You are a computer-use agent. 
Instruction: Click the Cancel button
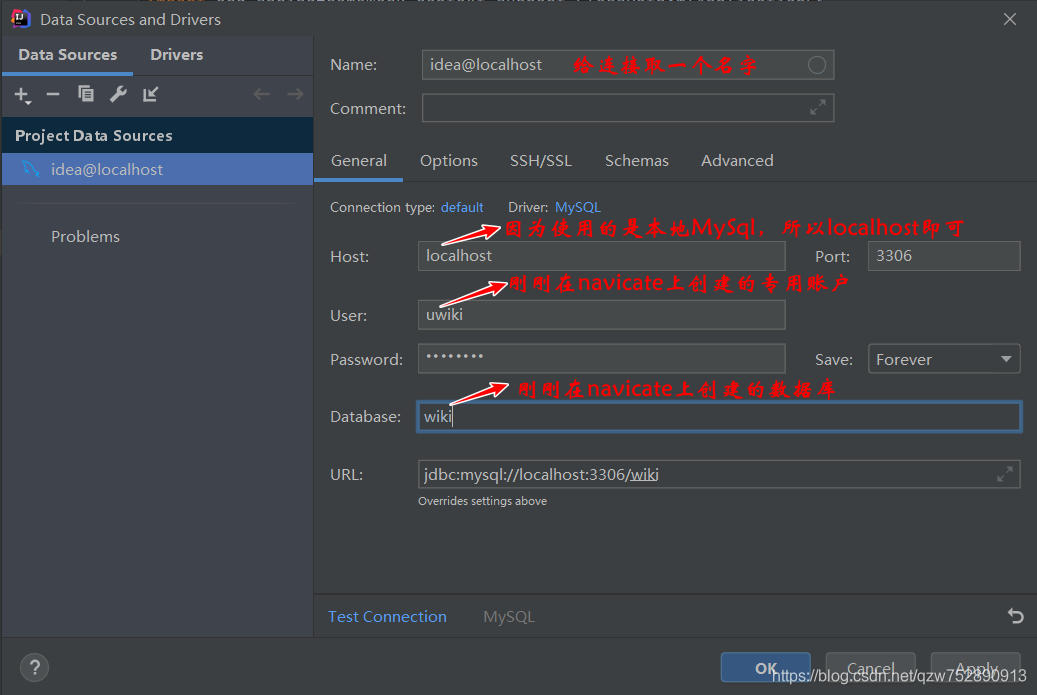[x=870, y=667]
